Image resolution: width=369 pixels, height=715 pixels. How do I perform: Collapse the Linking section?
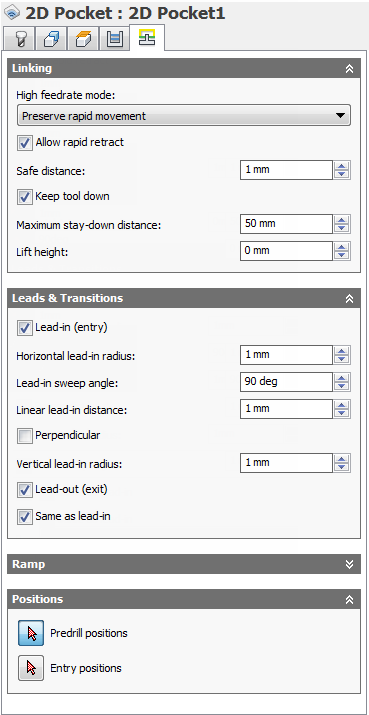(349, 69)
